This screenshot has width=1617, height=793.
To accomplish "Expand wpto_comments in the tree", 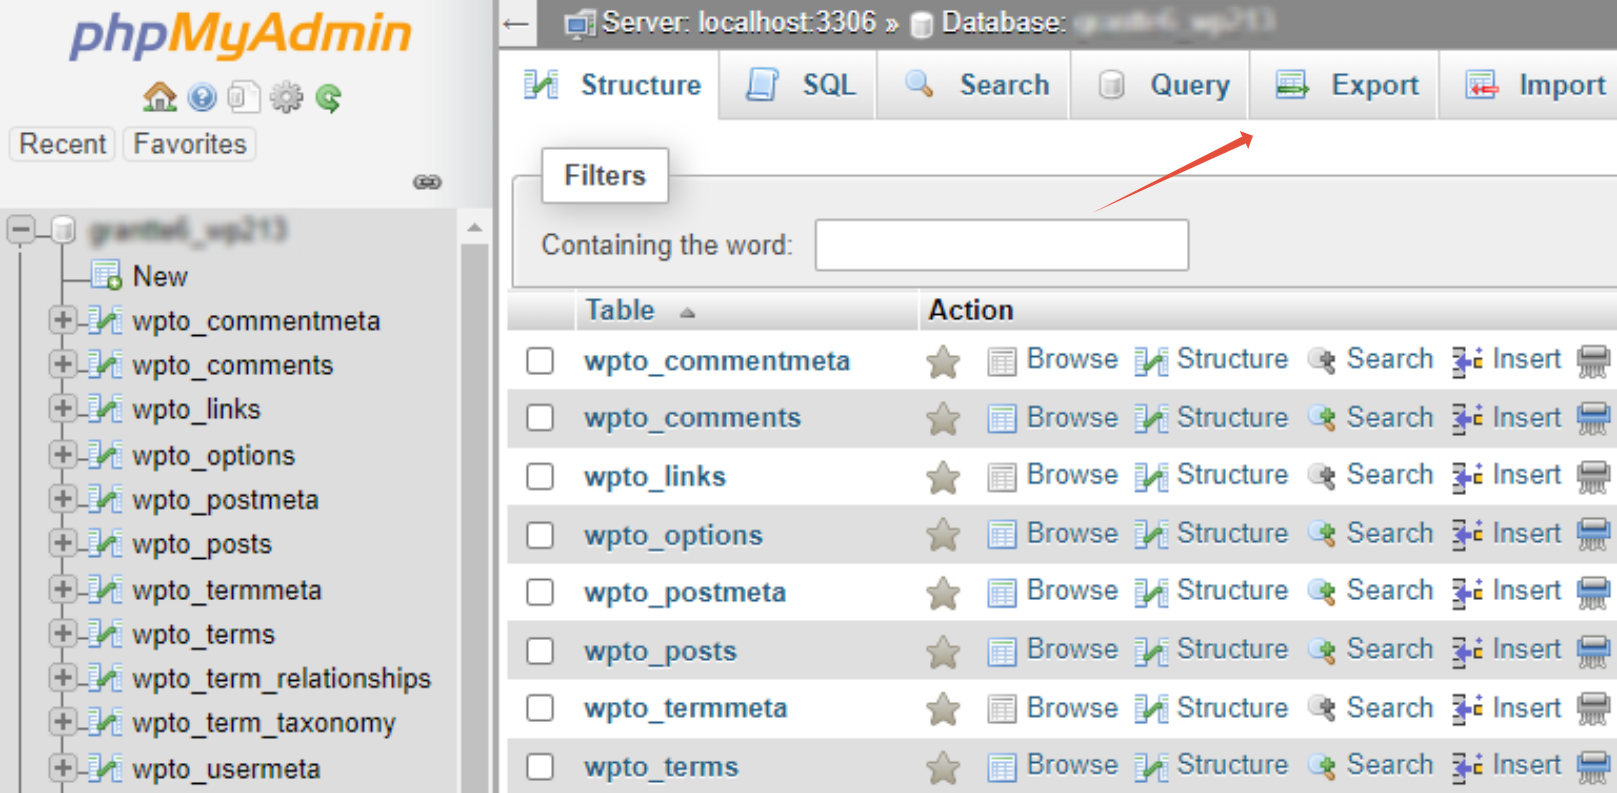I will click(62, 364).
